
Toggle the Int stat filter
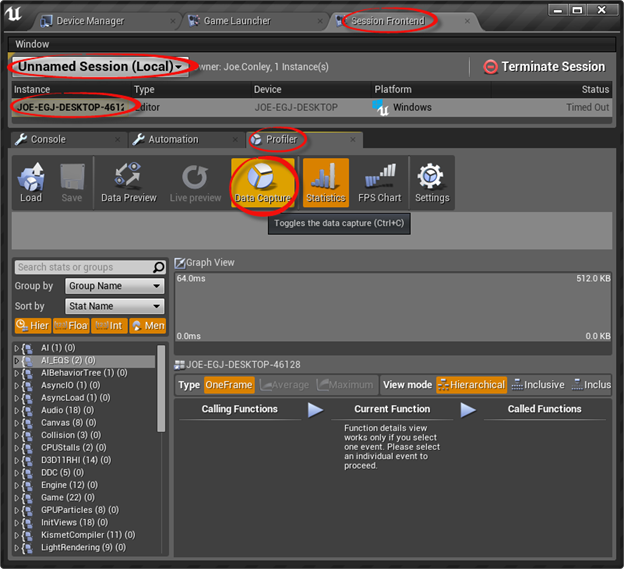[109, 325]
